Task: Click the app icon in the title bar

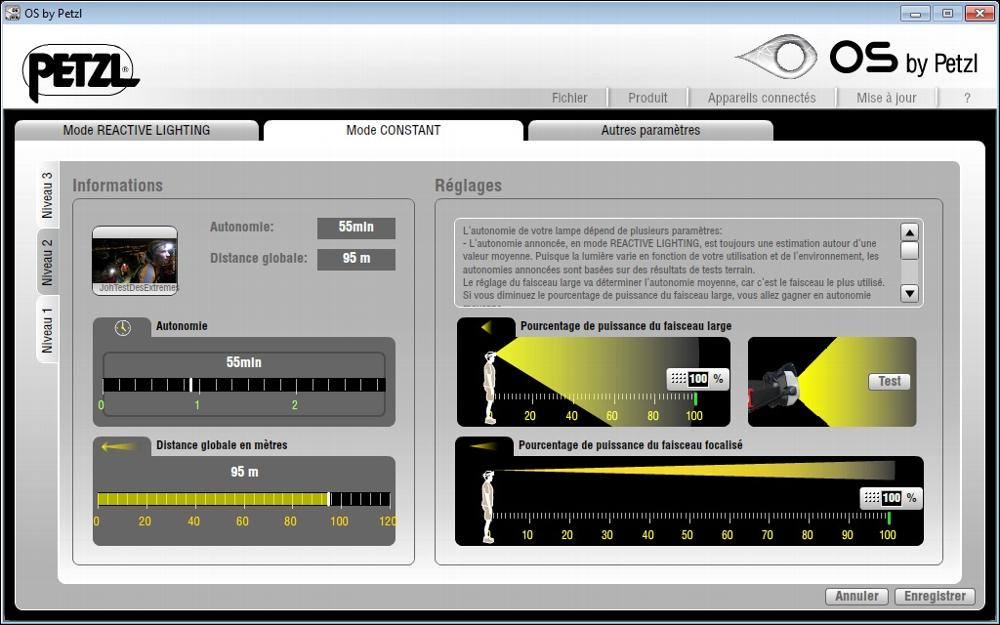Action: pyautogui.click(x=12, y=13)
